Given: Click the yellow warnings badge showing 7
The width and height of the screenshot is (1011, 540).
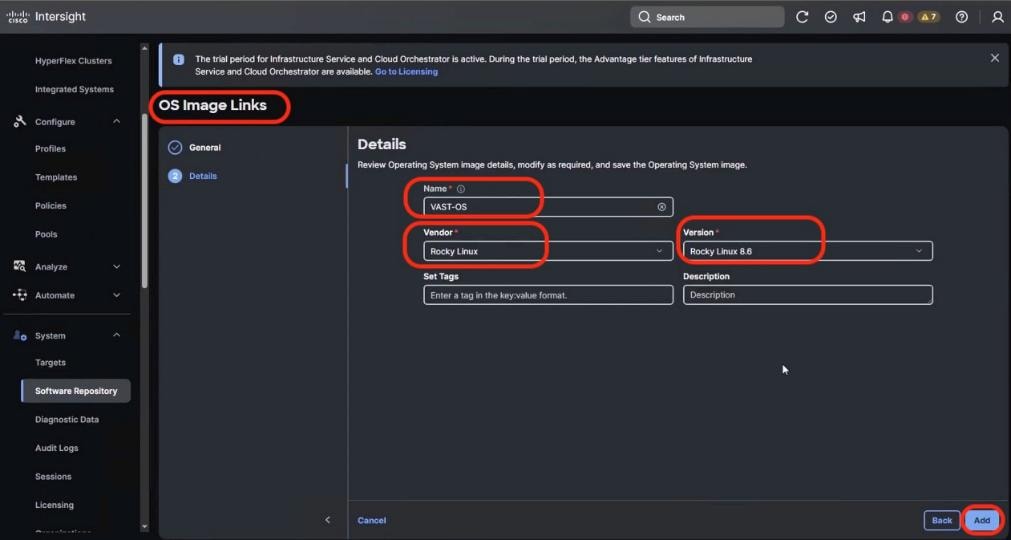Looking at the screenshot, I should [x=928, y=17].
